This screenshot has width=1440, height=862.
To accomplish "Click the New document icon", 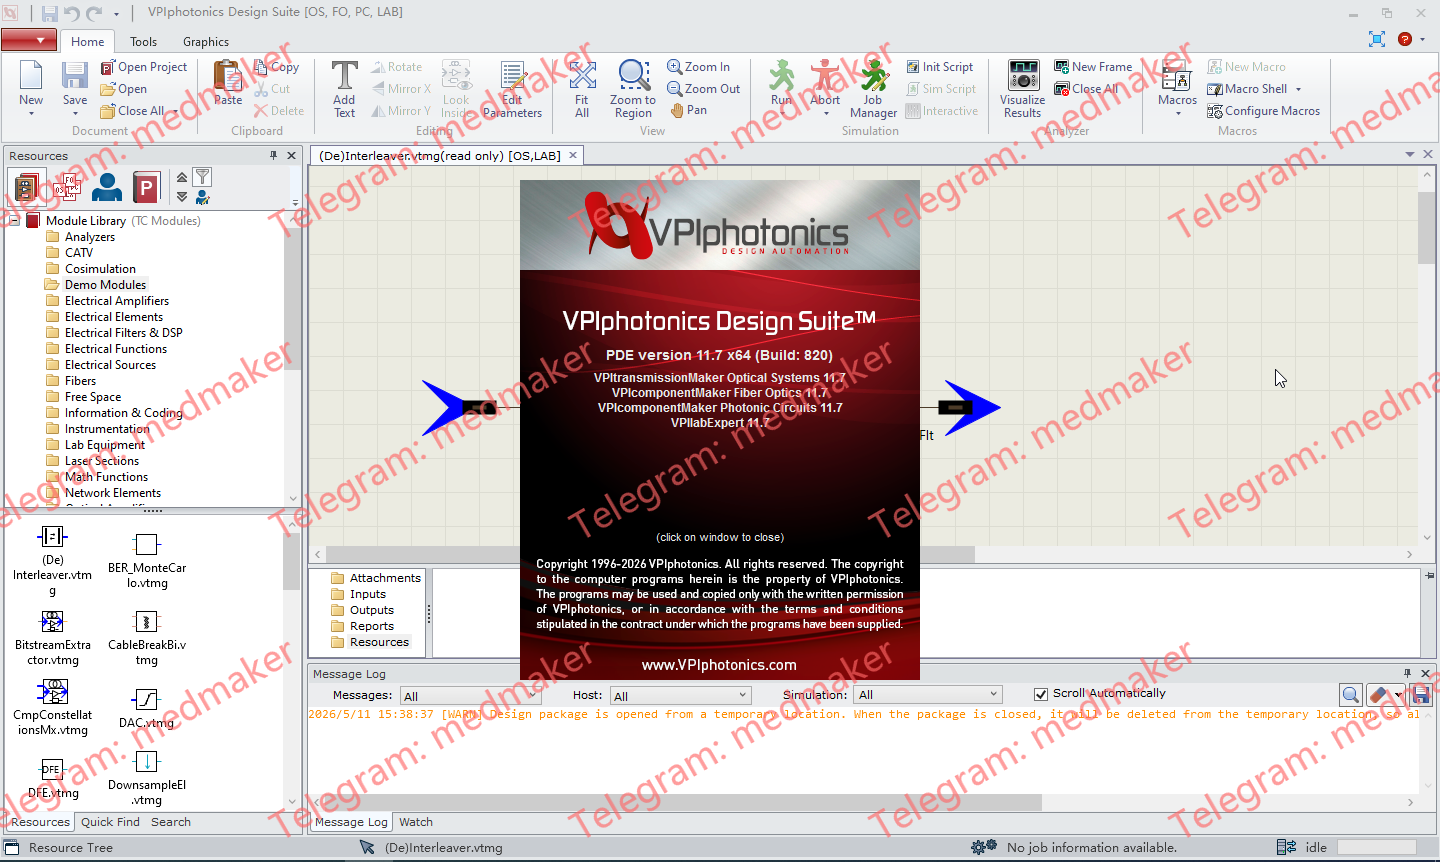I will click(x=31, y=76).
